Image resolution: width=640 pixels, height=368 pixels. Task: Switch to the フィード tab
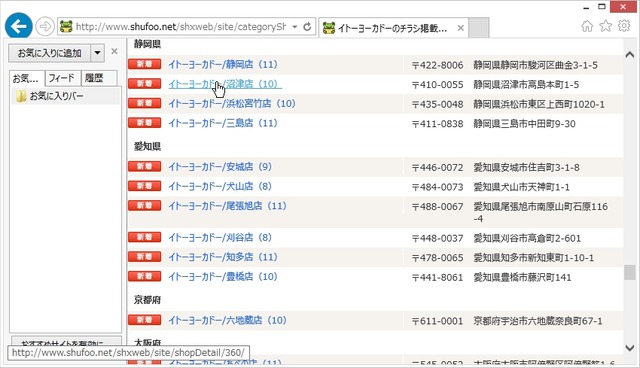coord(62,78)
